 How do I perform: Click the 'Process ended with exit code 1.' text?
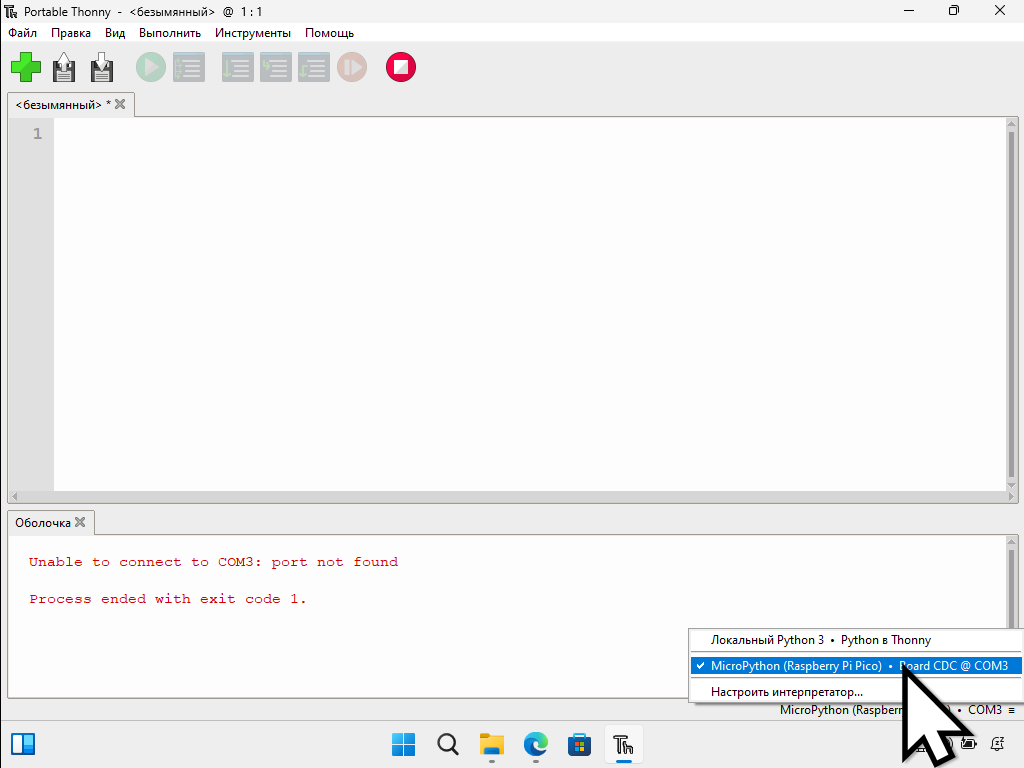[x=167, y=600]
